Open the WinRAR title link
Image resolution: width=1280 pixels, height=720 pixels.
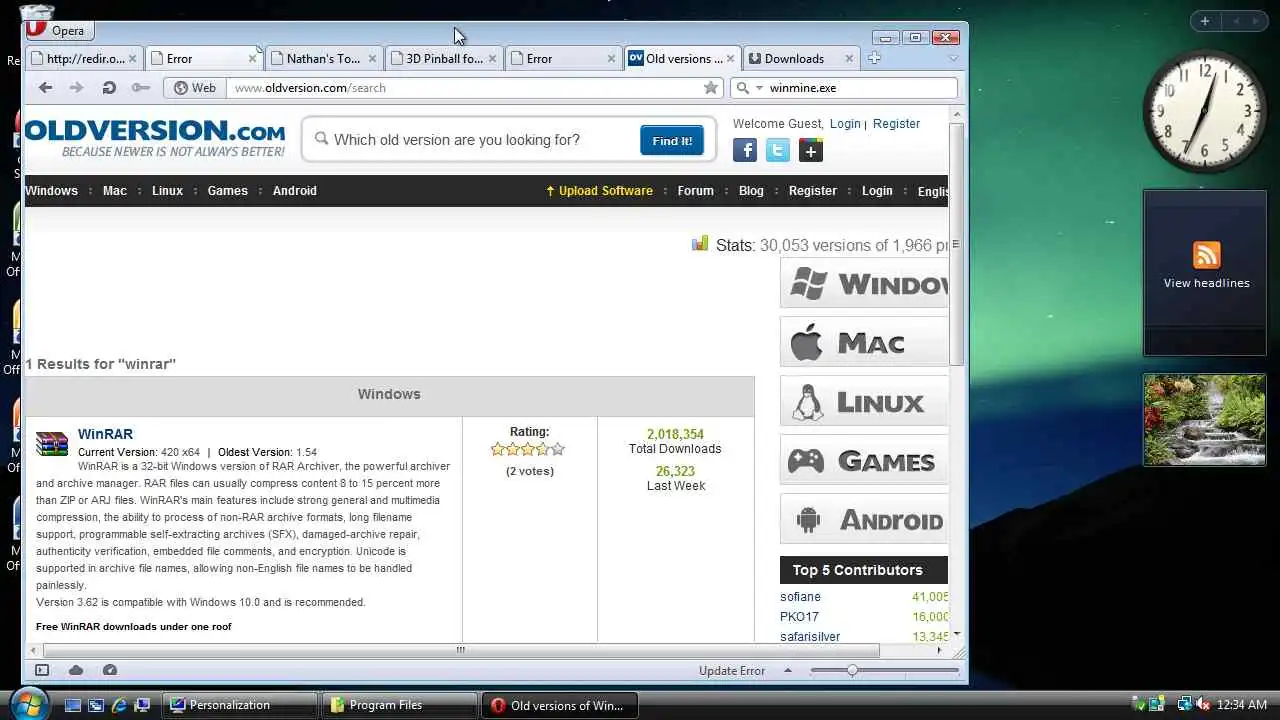point(105,434)
